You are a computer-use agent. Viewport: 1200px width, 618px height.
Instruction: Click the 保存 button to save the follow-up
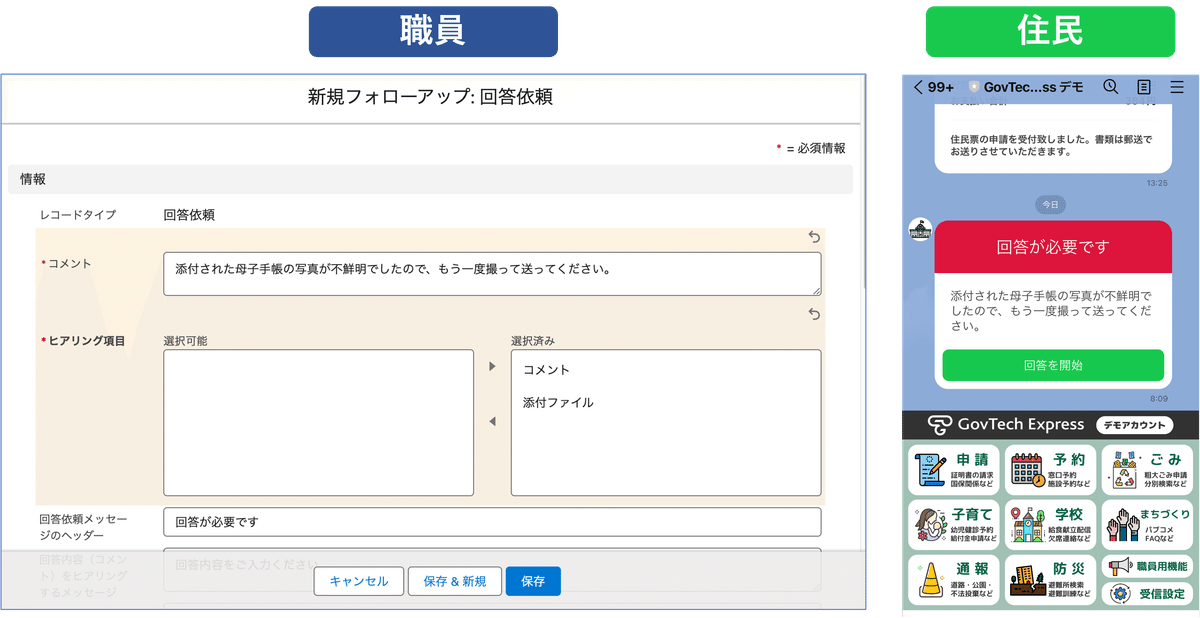pos(533,581)
